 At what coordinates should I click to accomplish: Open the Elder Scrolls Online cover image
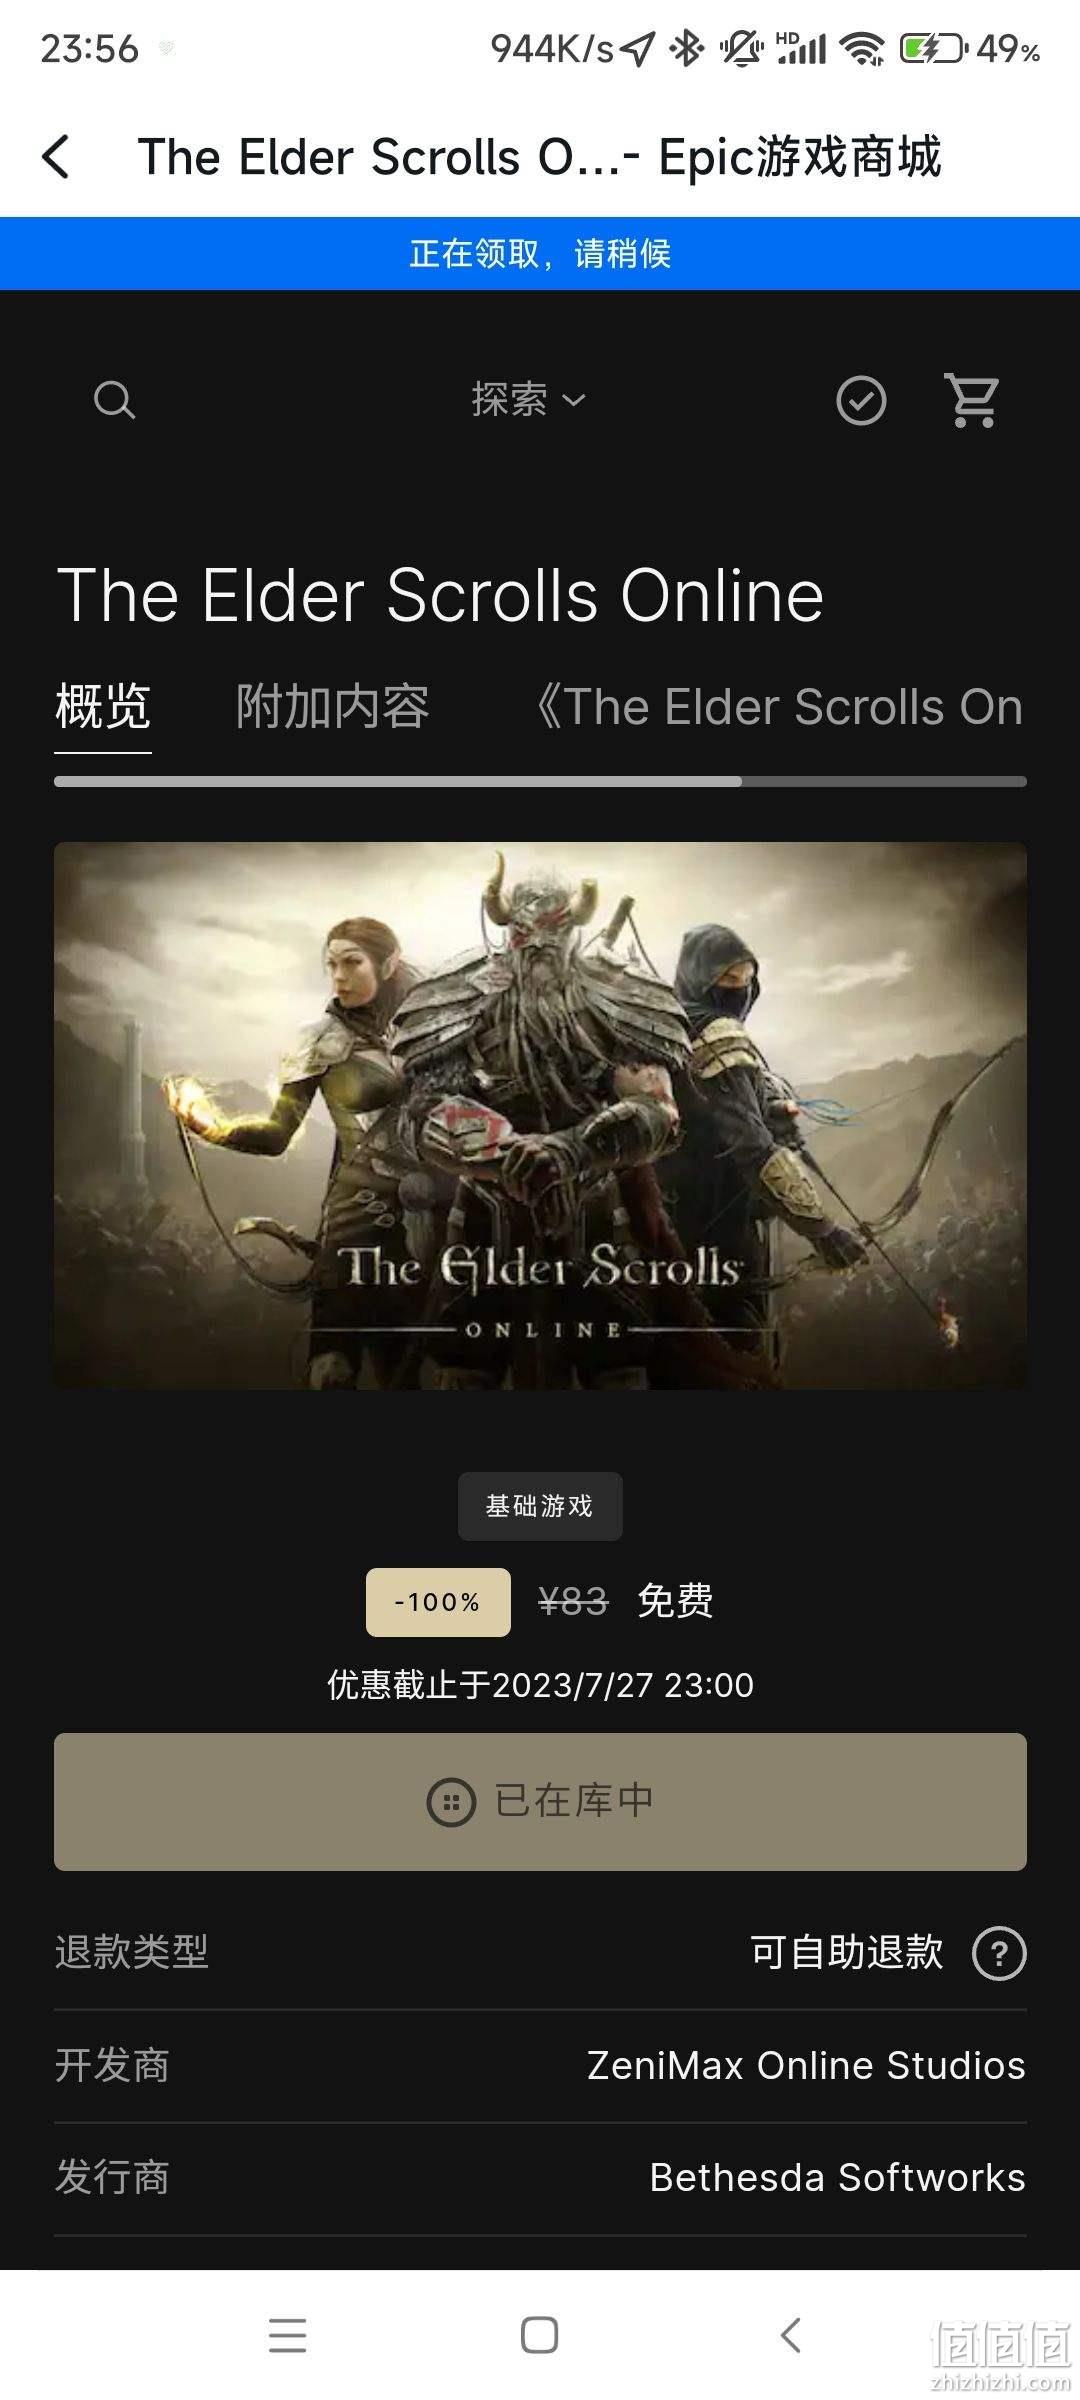[540, 1116]
